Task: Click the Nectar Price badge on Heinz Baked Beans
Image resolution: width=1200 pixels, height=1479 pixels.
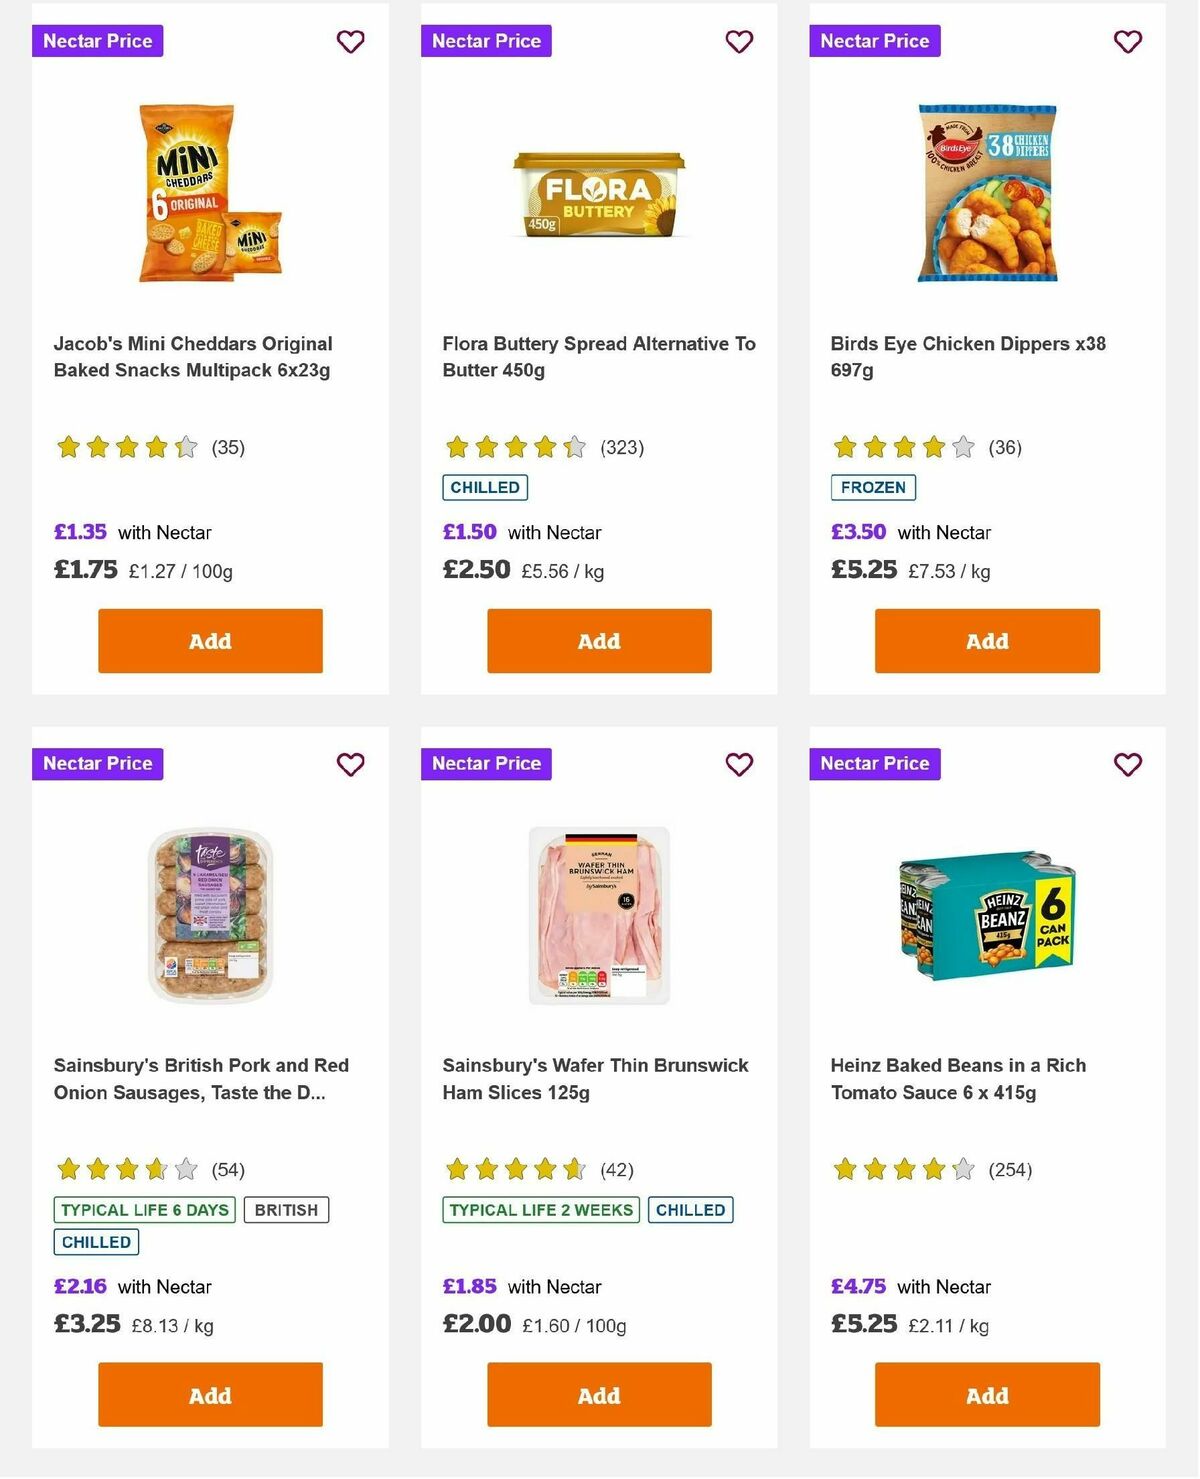Action: tap(874, 763)
